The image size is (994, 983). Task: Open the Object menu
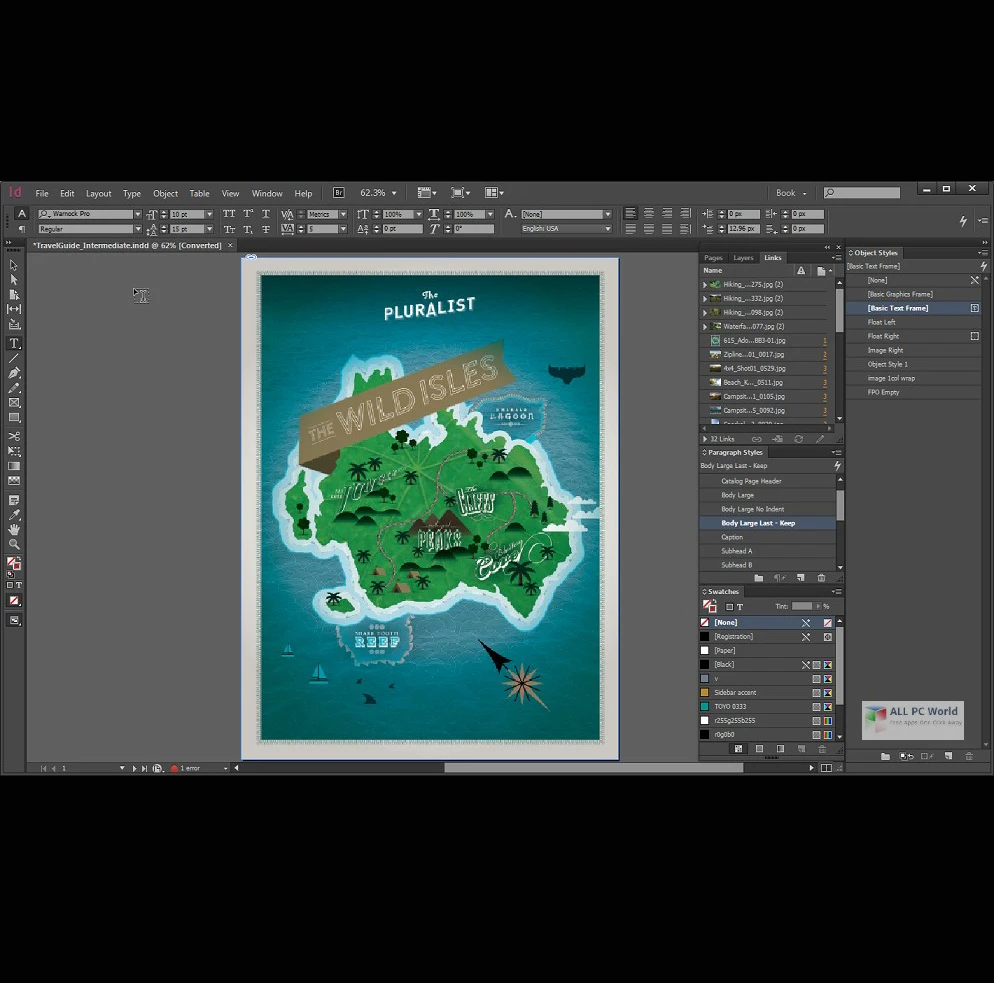pyautogui.click(x=165, y=193)
